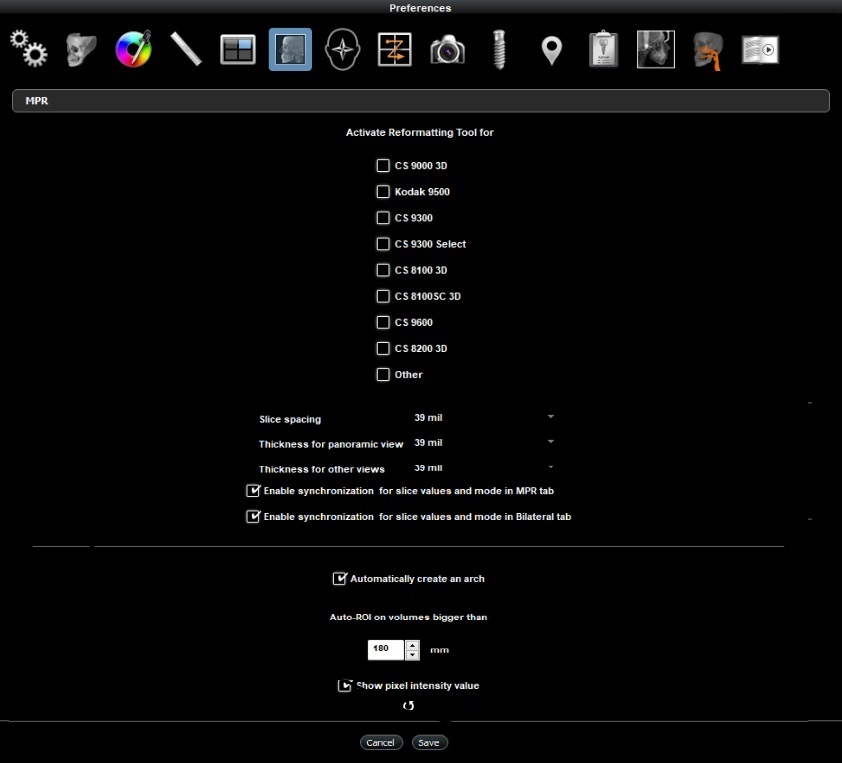842x763 pixels.
Task: Open the color wheel preferences icon
Action: point(133,49)
